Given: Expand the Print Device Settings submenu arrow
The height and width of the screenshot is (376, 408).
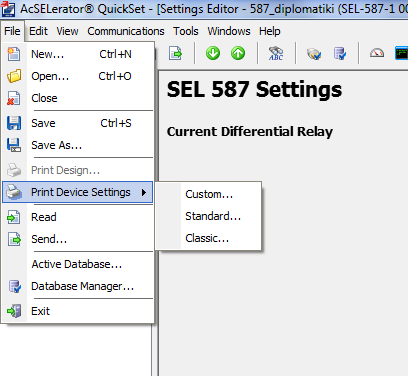Looking at the screenshot, I should [x=144, y=192].
